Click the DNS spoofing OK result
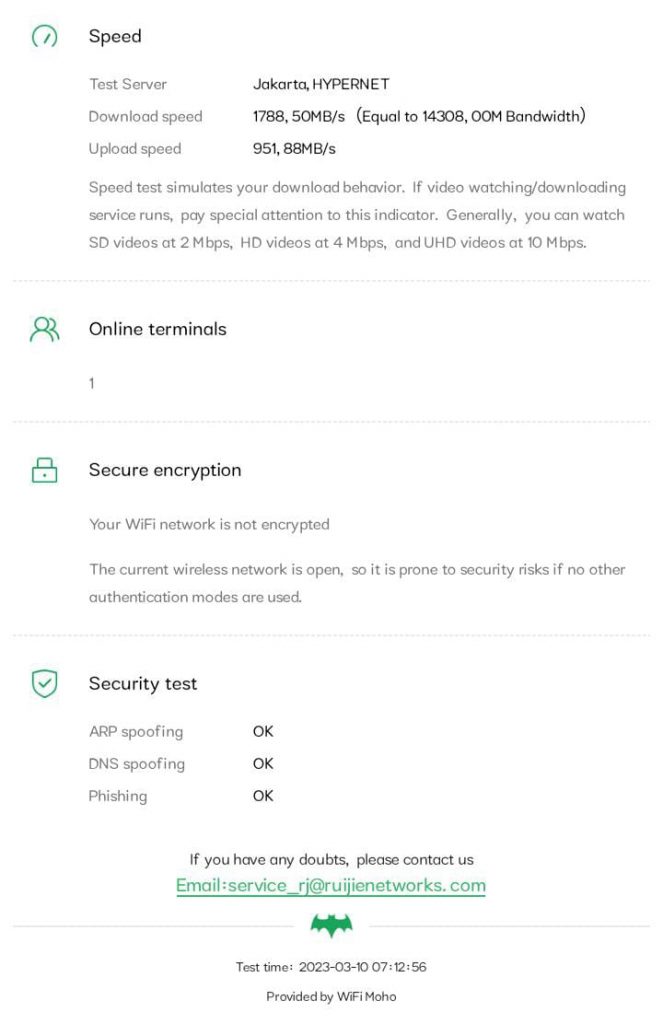Screen dimensions: 663x1024 263,763
